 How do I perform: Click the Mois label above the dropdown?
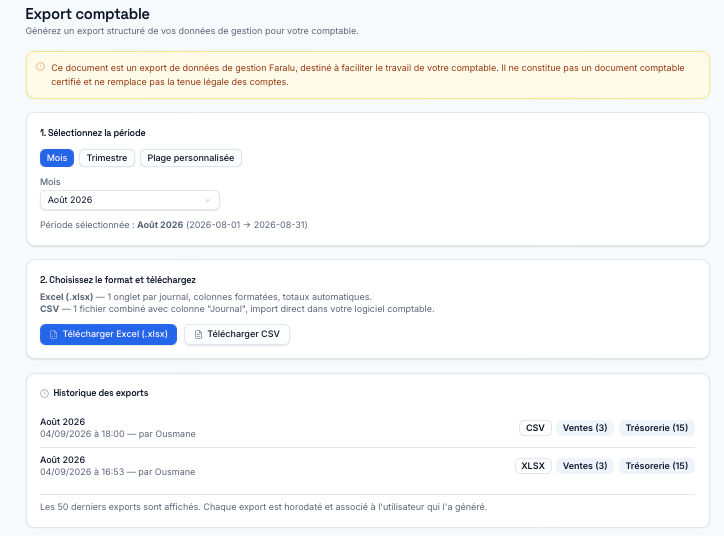pyautogui.click(x=50, y=182)
